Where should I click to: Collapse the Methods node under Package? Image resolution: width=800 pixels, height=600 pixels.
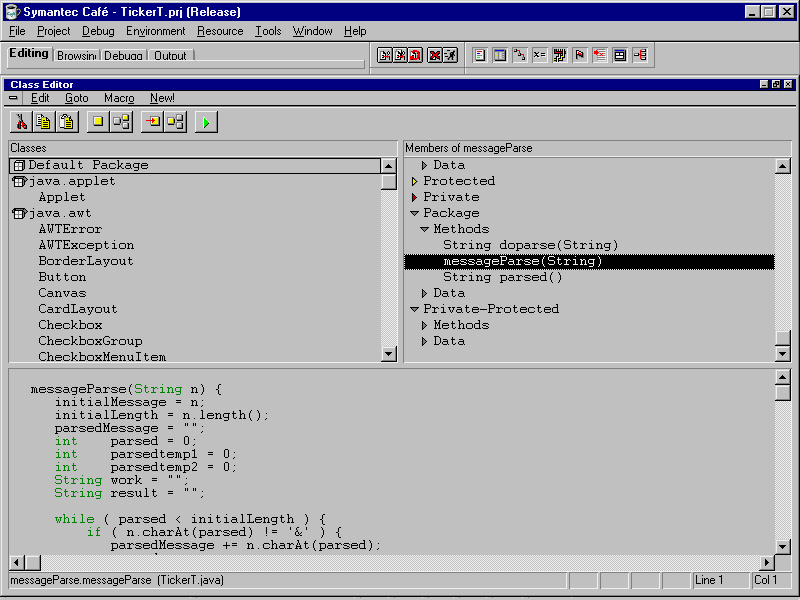point(424,229)
